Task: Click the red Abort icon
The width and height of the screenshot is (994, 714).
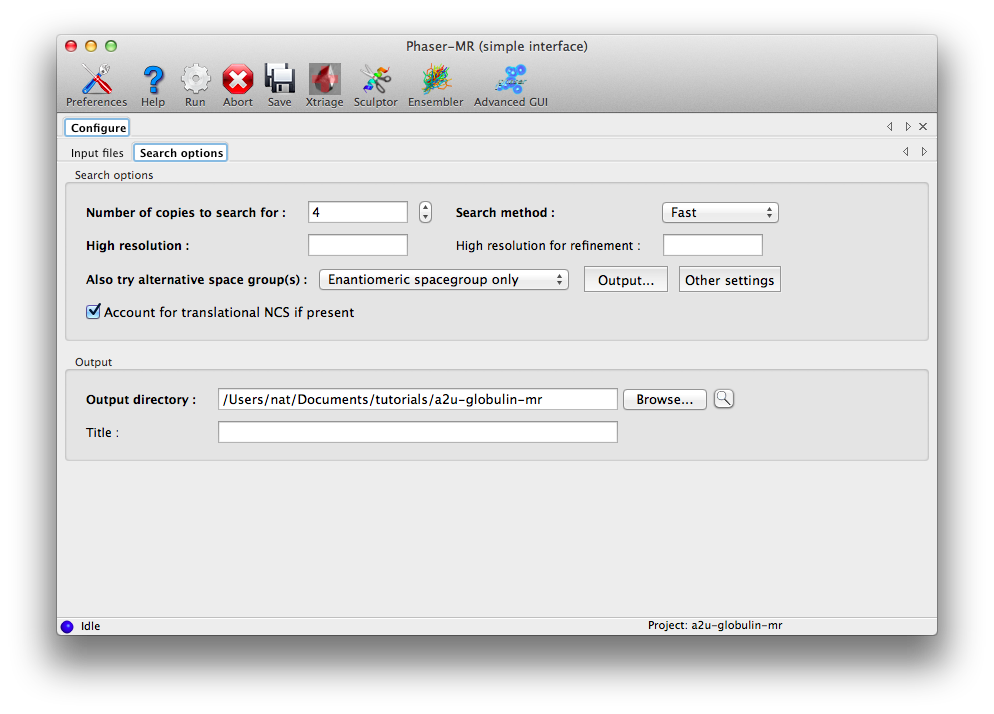Action: pyautogui.click(x=238, y=80)
